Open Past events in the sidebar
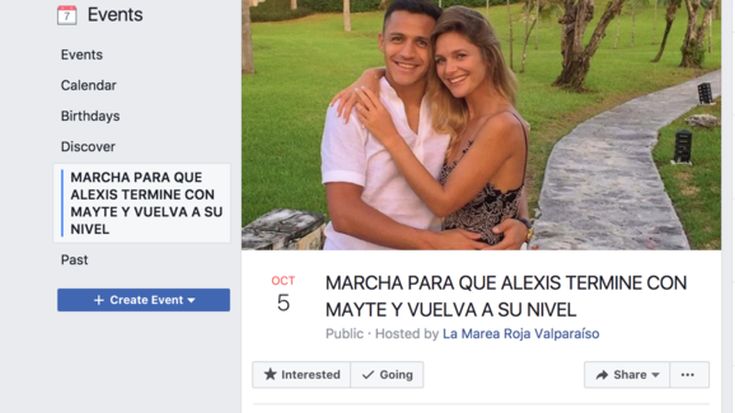This screenshot has height=413, width=735. tap(74, 260)
